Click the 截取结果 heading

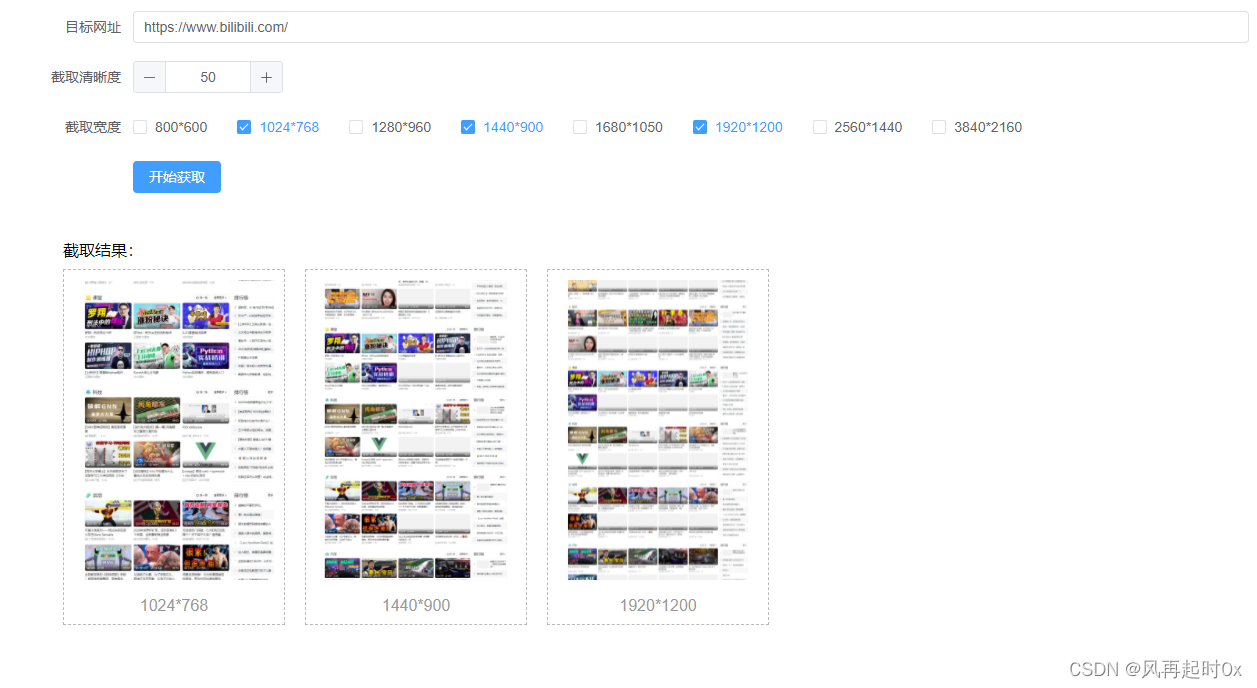98,250
